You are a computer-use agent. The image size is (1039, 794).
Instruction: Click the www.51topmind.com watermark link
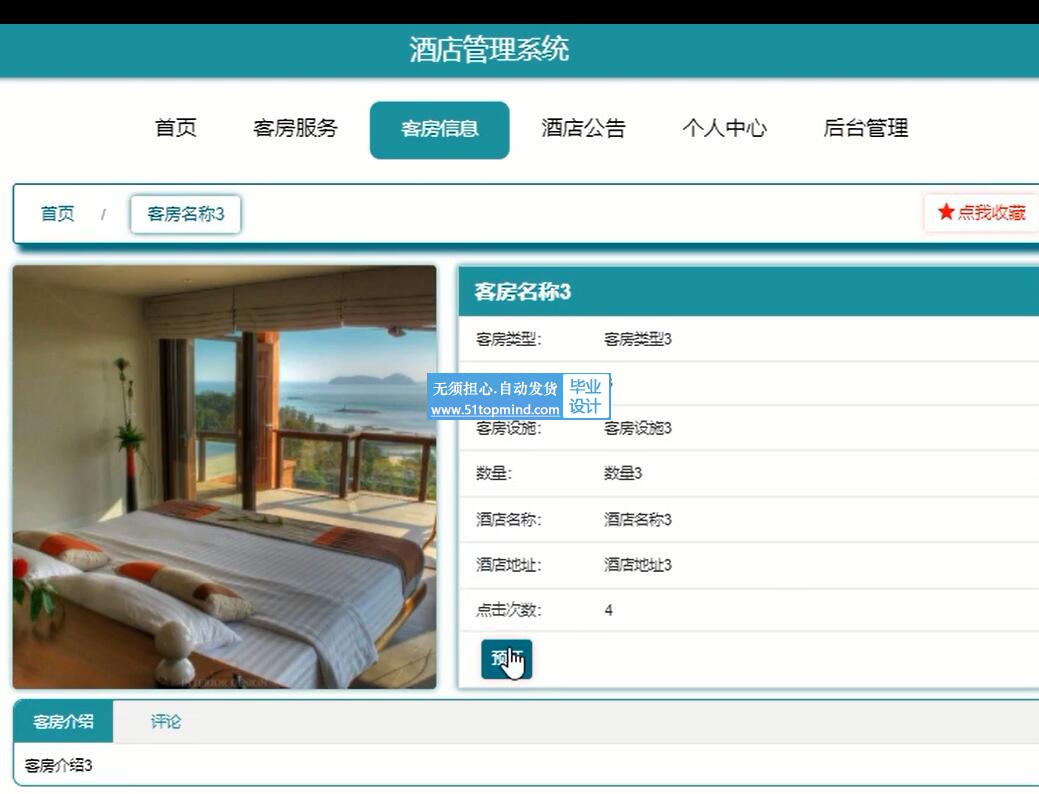495,410
